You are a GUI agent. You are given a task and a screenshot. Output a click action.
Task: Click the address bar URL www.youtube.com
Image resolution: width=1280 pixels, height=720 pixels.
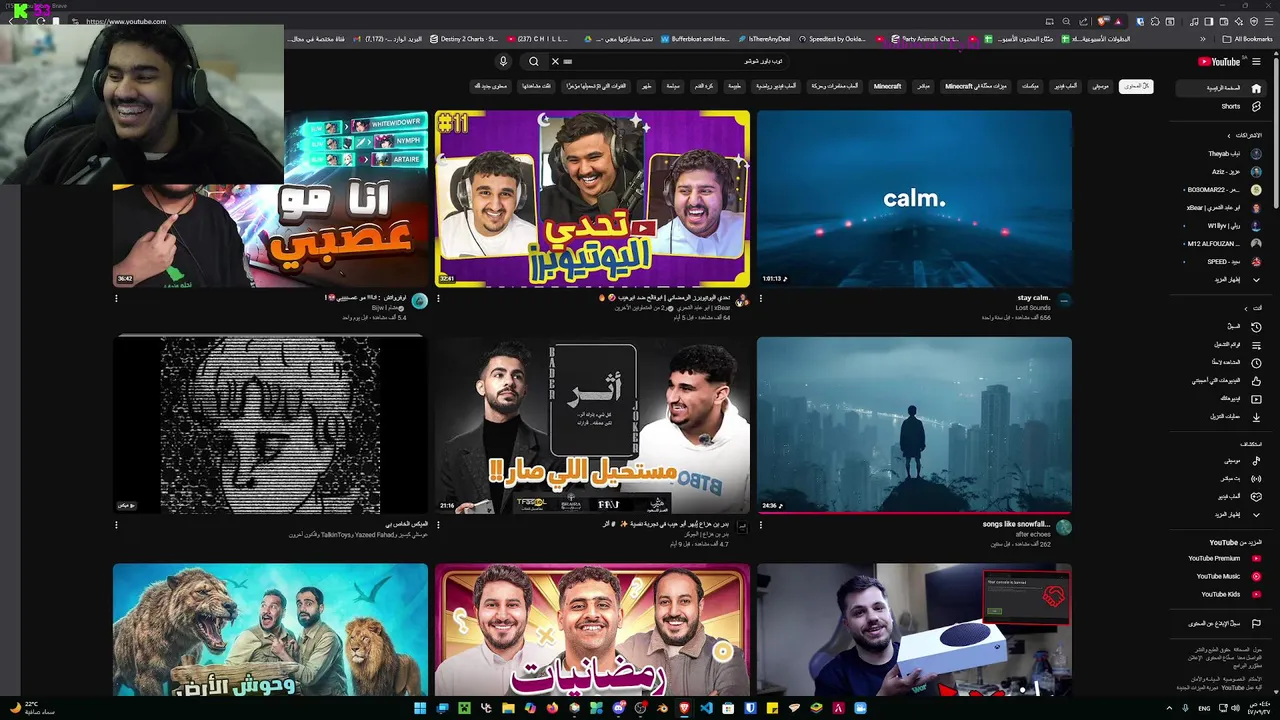126,21
